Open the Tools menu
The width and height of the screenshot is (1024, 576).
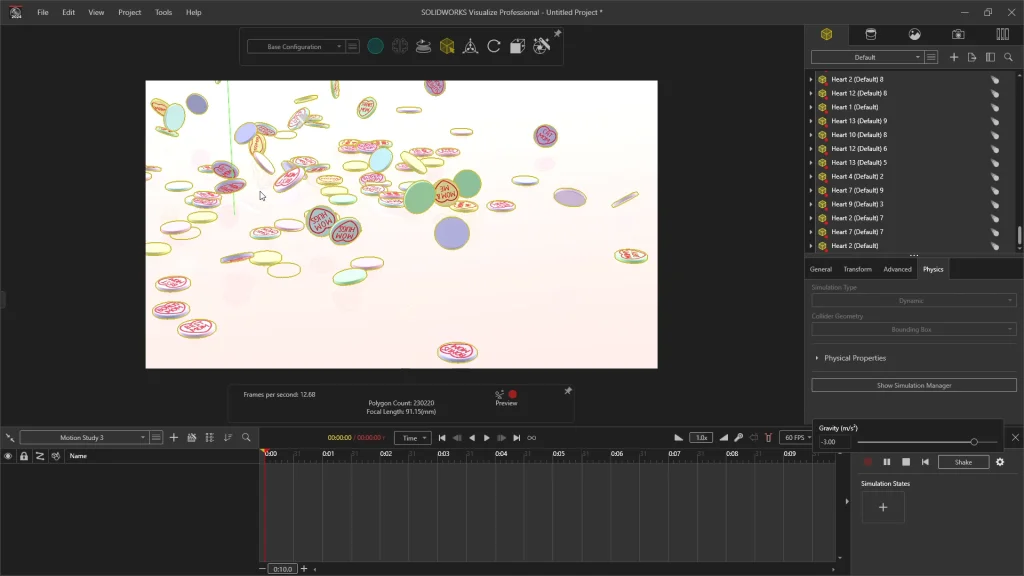pyautogui.click(x=163, y=12)
